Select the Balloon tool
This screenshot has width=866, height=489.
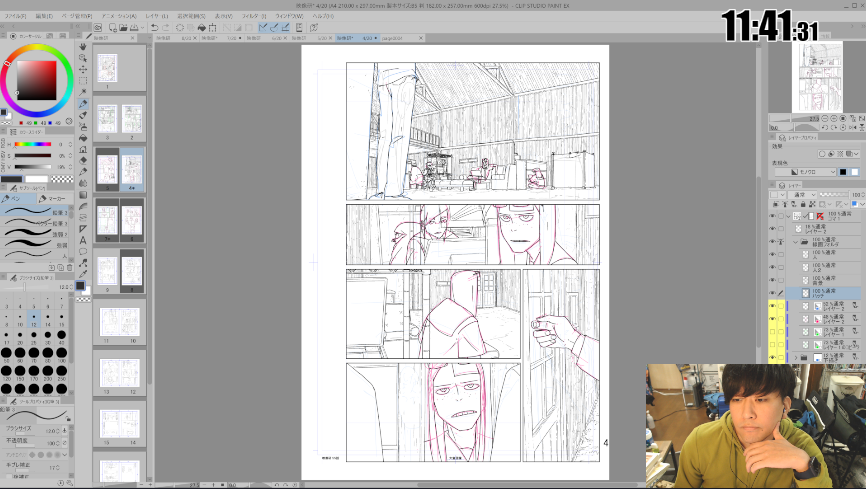(83, 251)
